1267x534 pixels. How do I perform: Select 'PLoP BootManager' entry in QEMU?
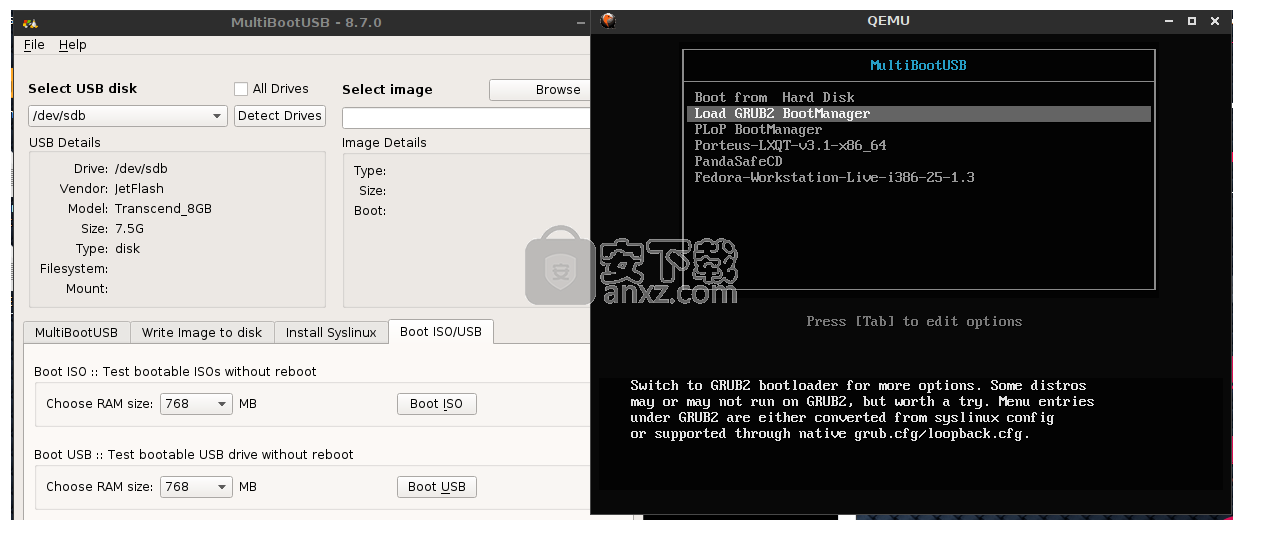(758, 130)
